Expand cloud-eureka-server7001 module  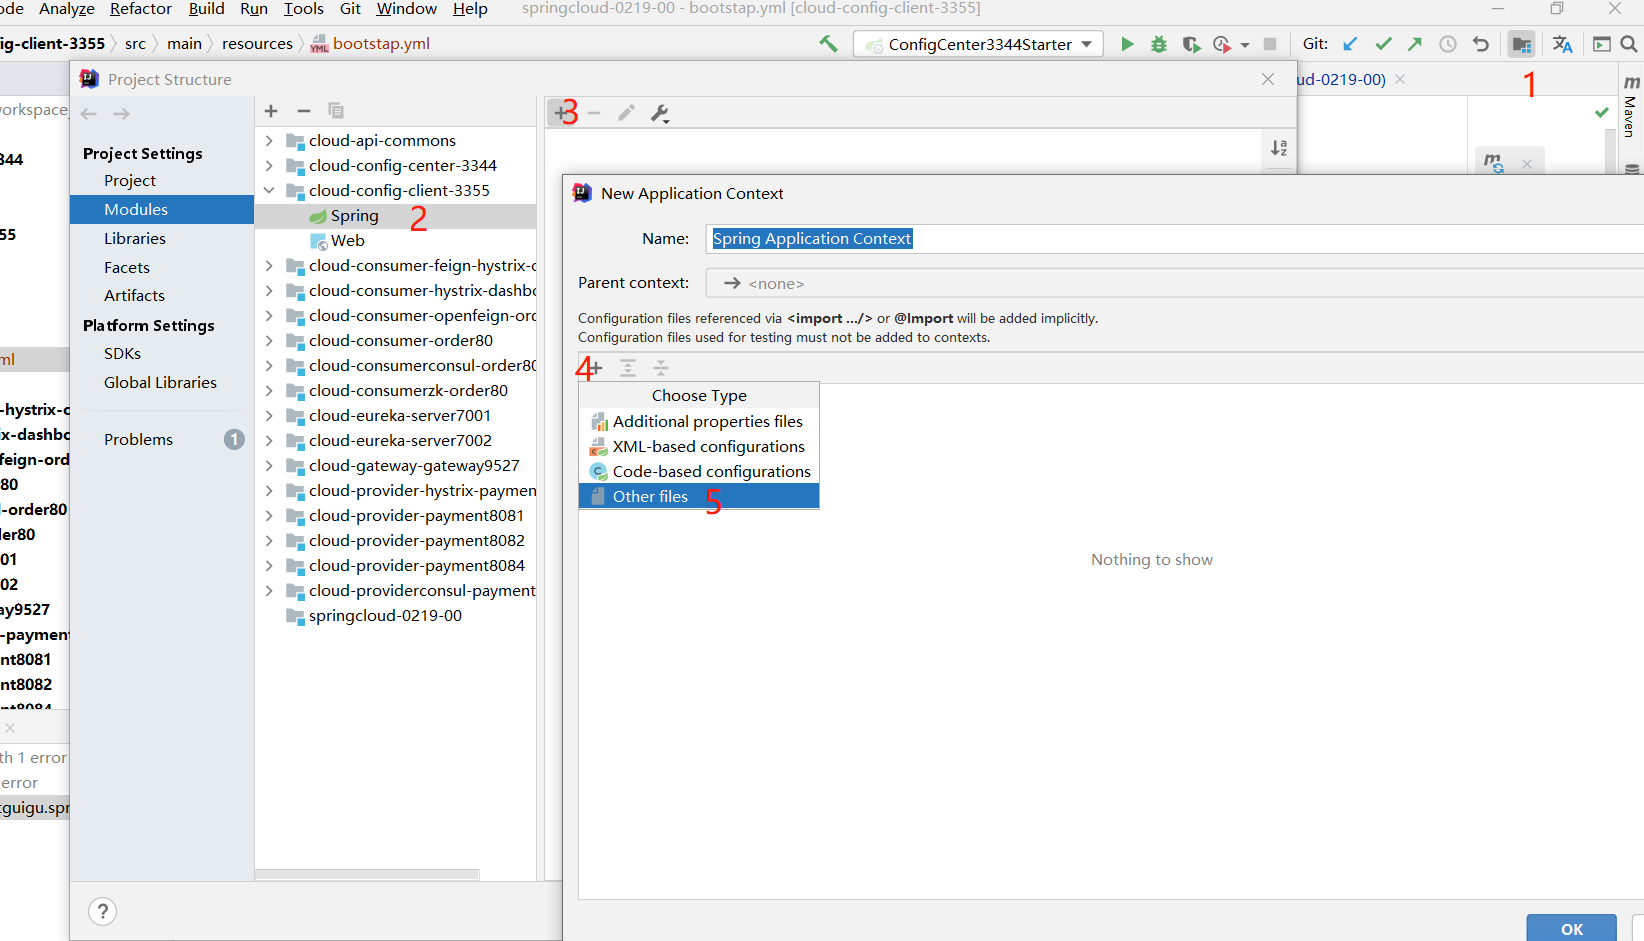269,416
